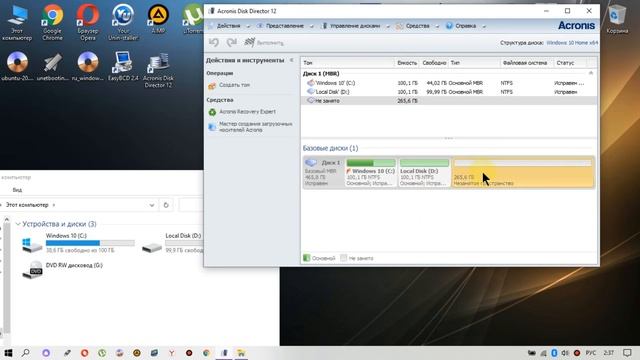The height and width of the screenshot is (360, 640).
Task: Click the Explorer vertical scrollbar up arrow
Action: [x=6, y=220]
